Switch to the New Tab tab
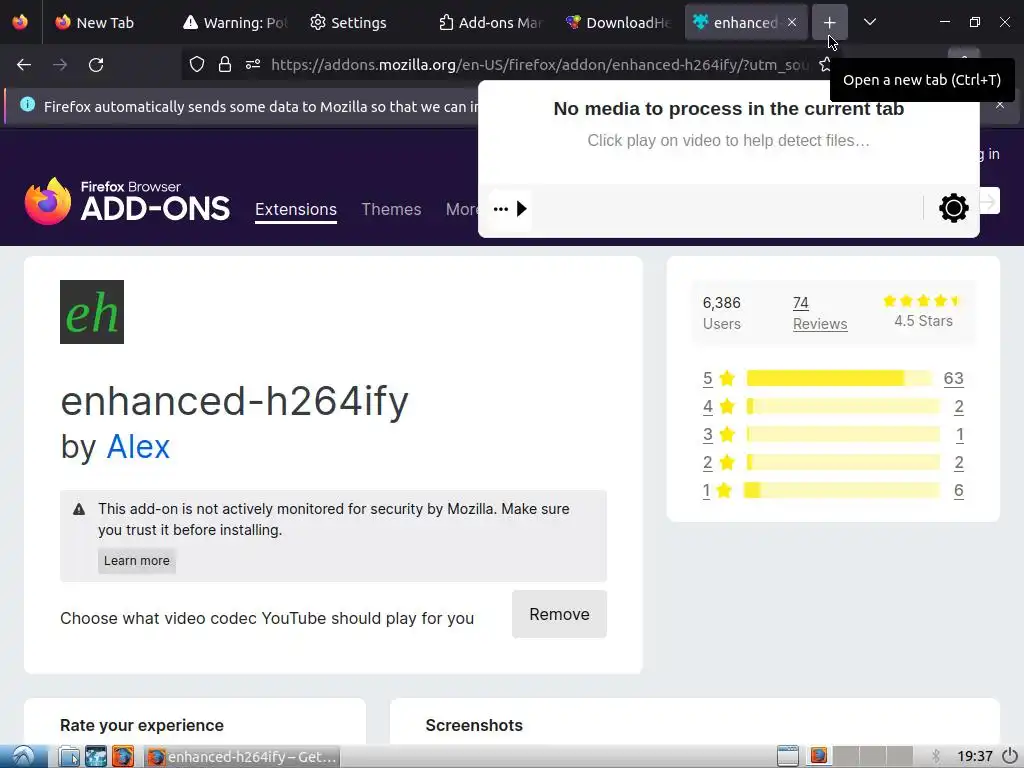 [x=104, y=22]
